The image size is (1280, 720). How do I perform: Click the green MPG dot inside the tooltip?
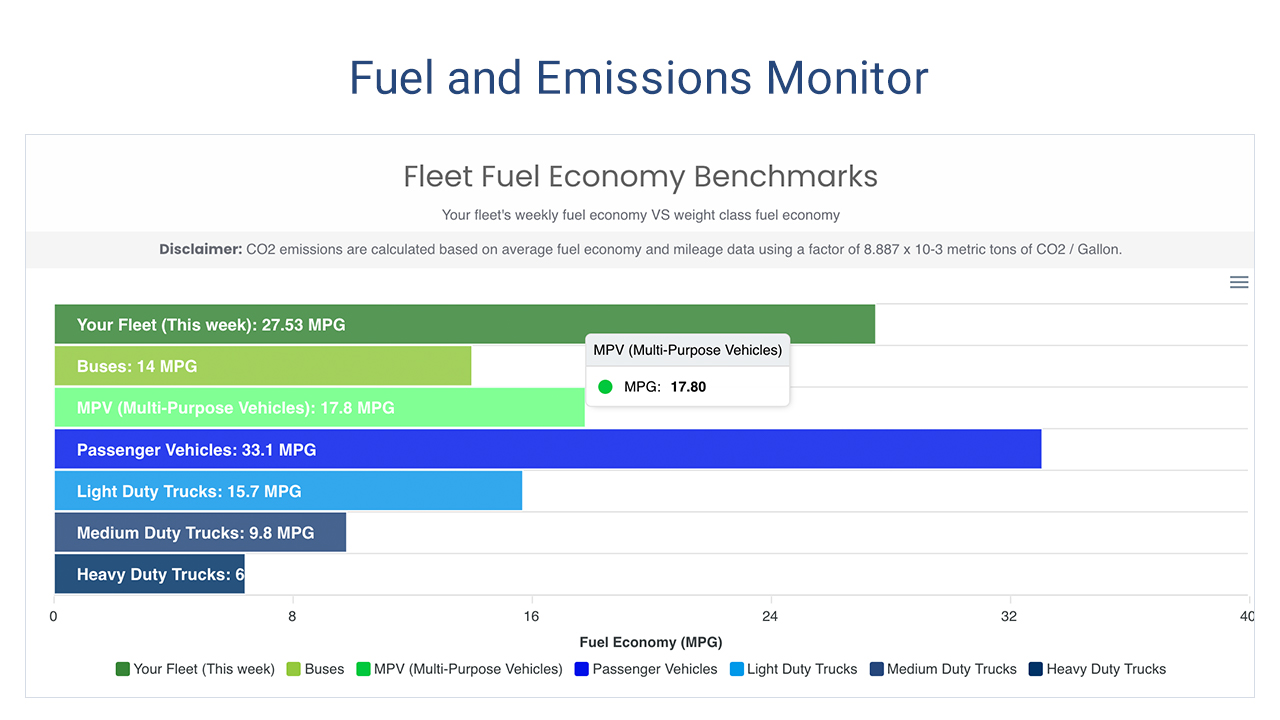click(x=605, y=386)
